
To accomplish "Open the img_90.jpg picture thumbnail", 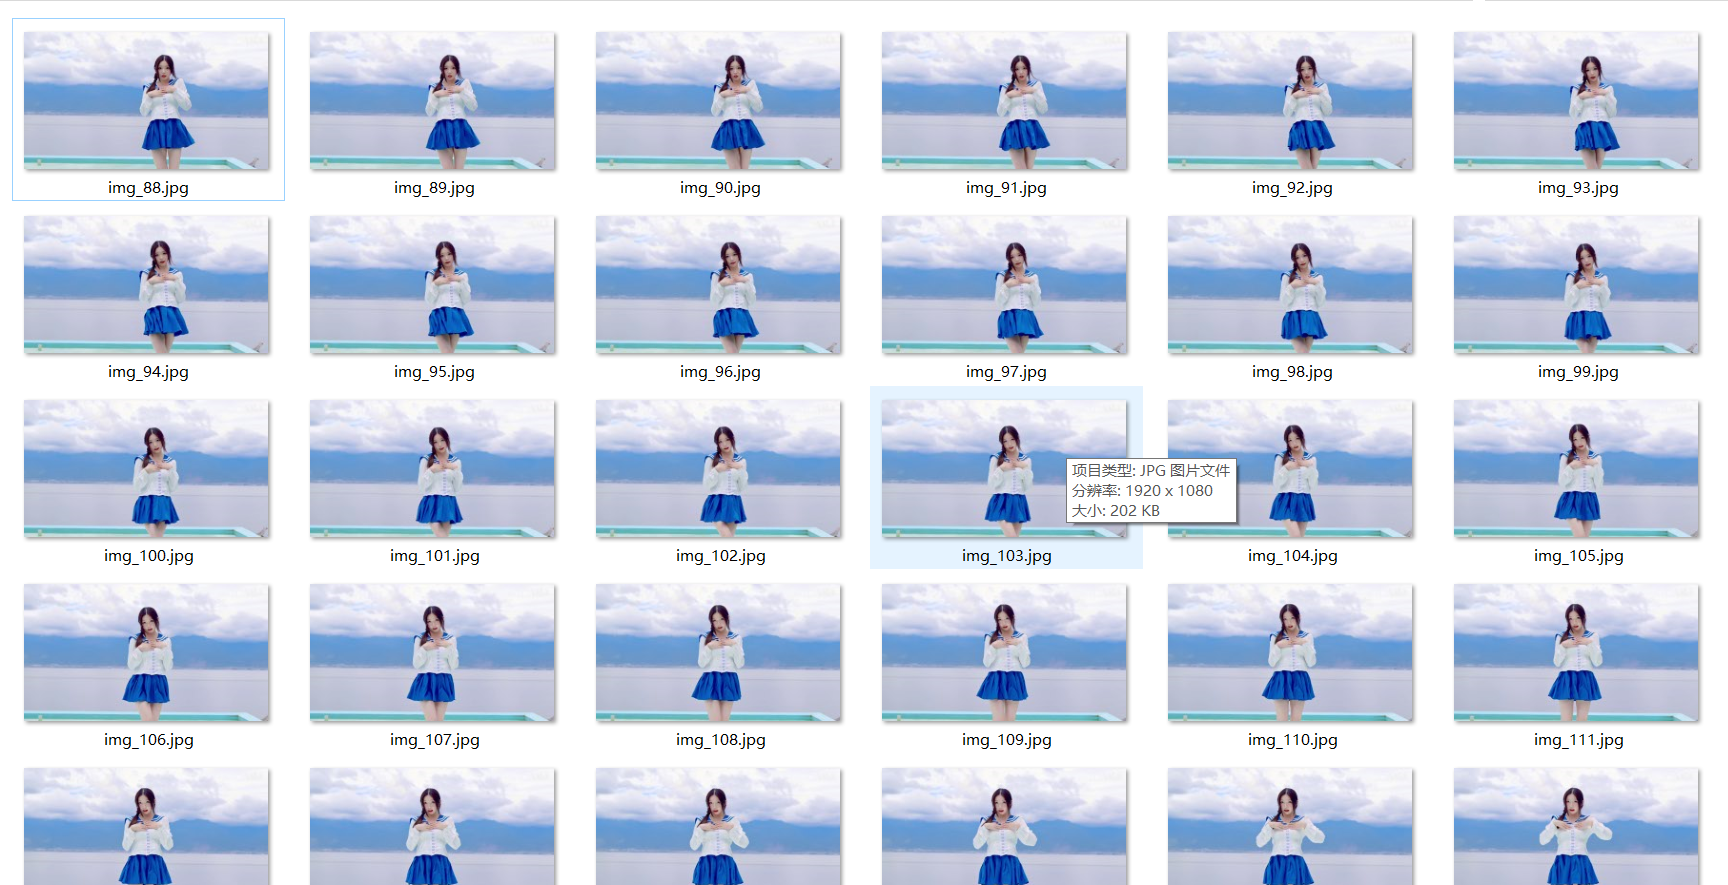I will [x=718, y=100].
